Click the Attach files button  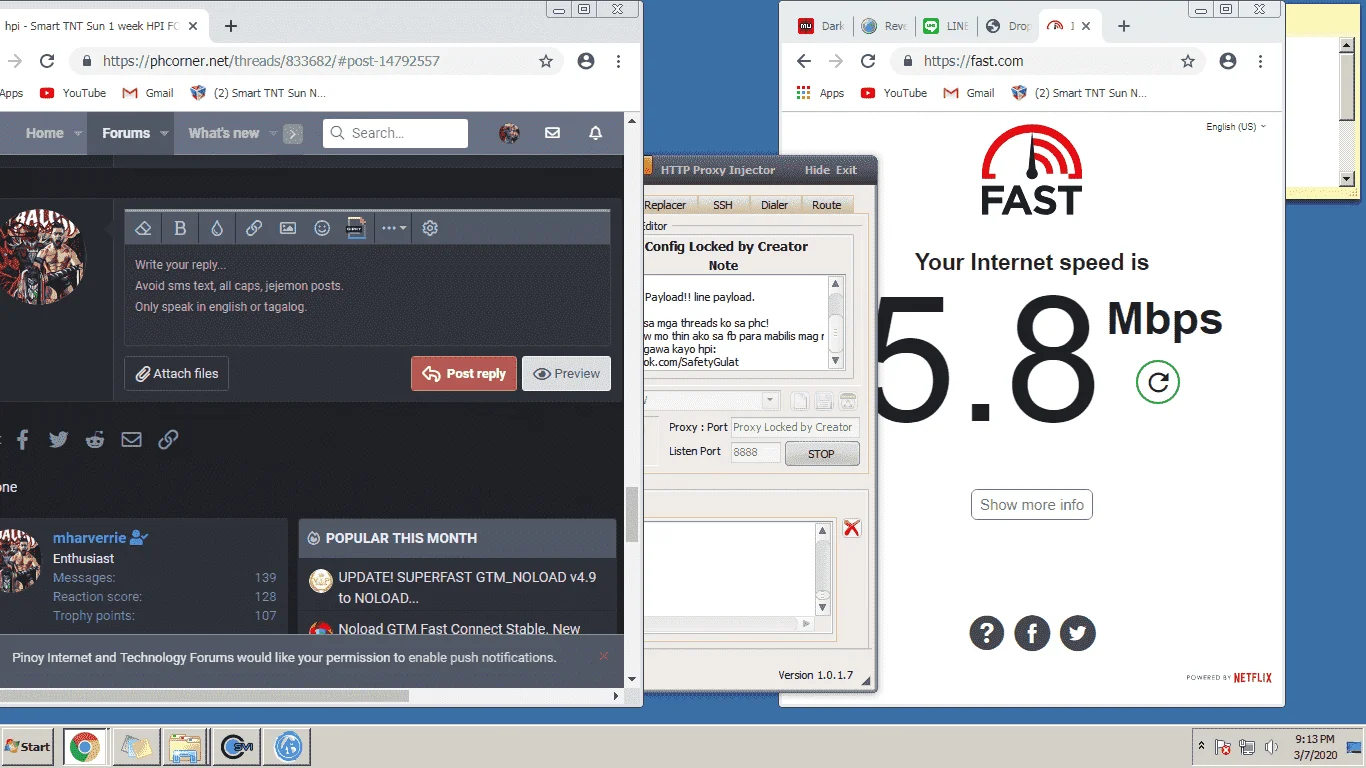(177, 374)
